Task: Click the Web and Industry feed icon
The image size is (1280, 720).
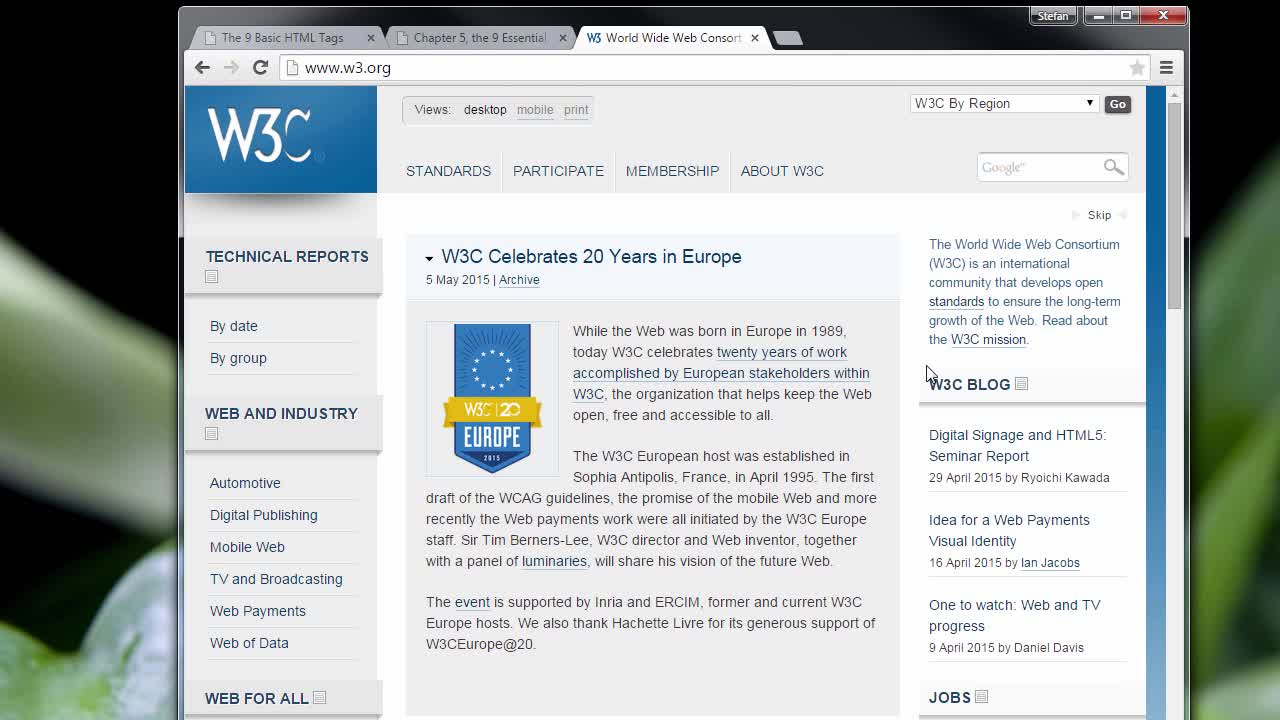Action: click(x=212, y=434)
